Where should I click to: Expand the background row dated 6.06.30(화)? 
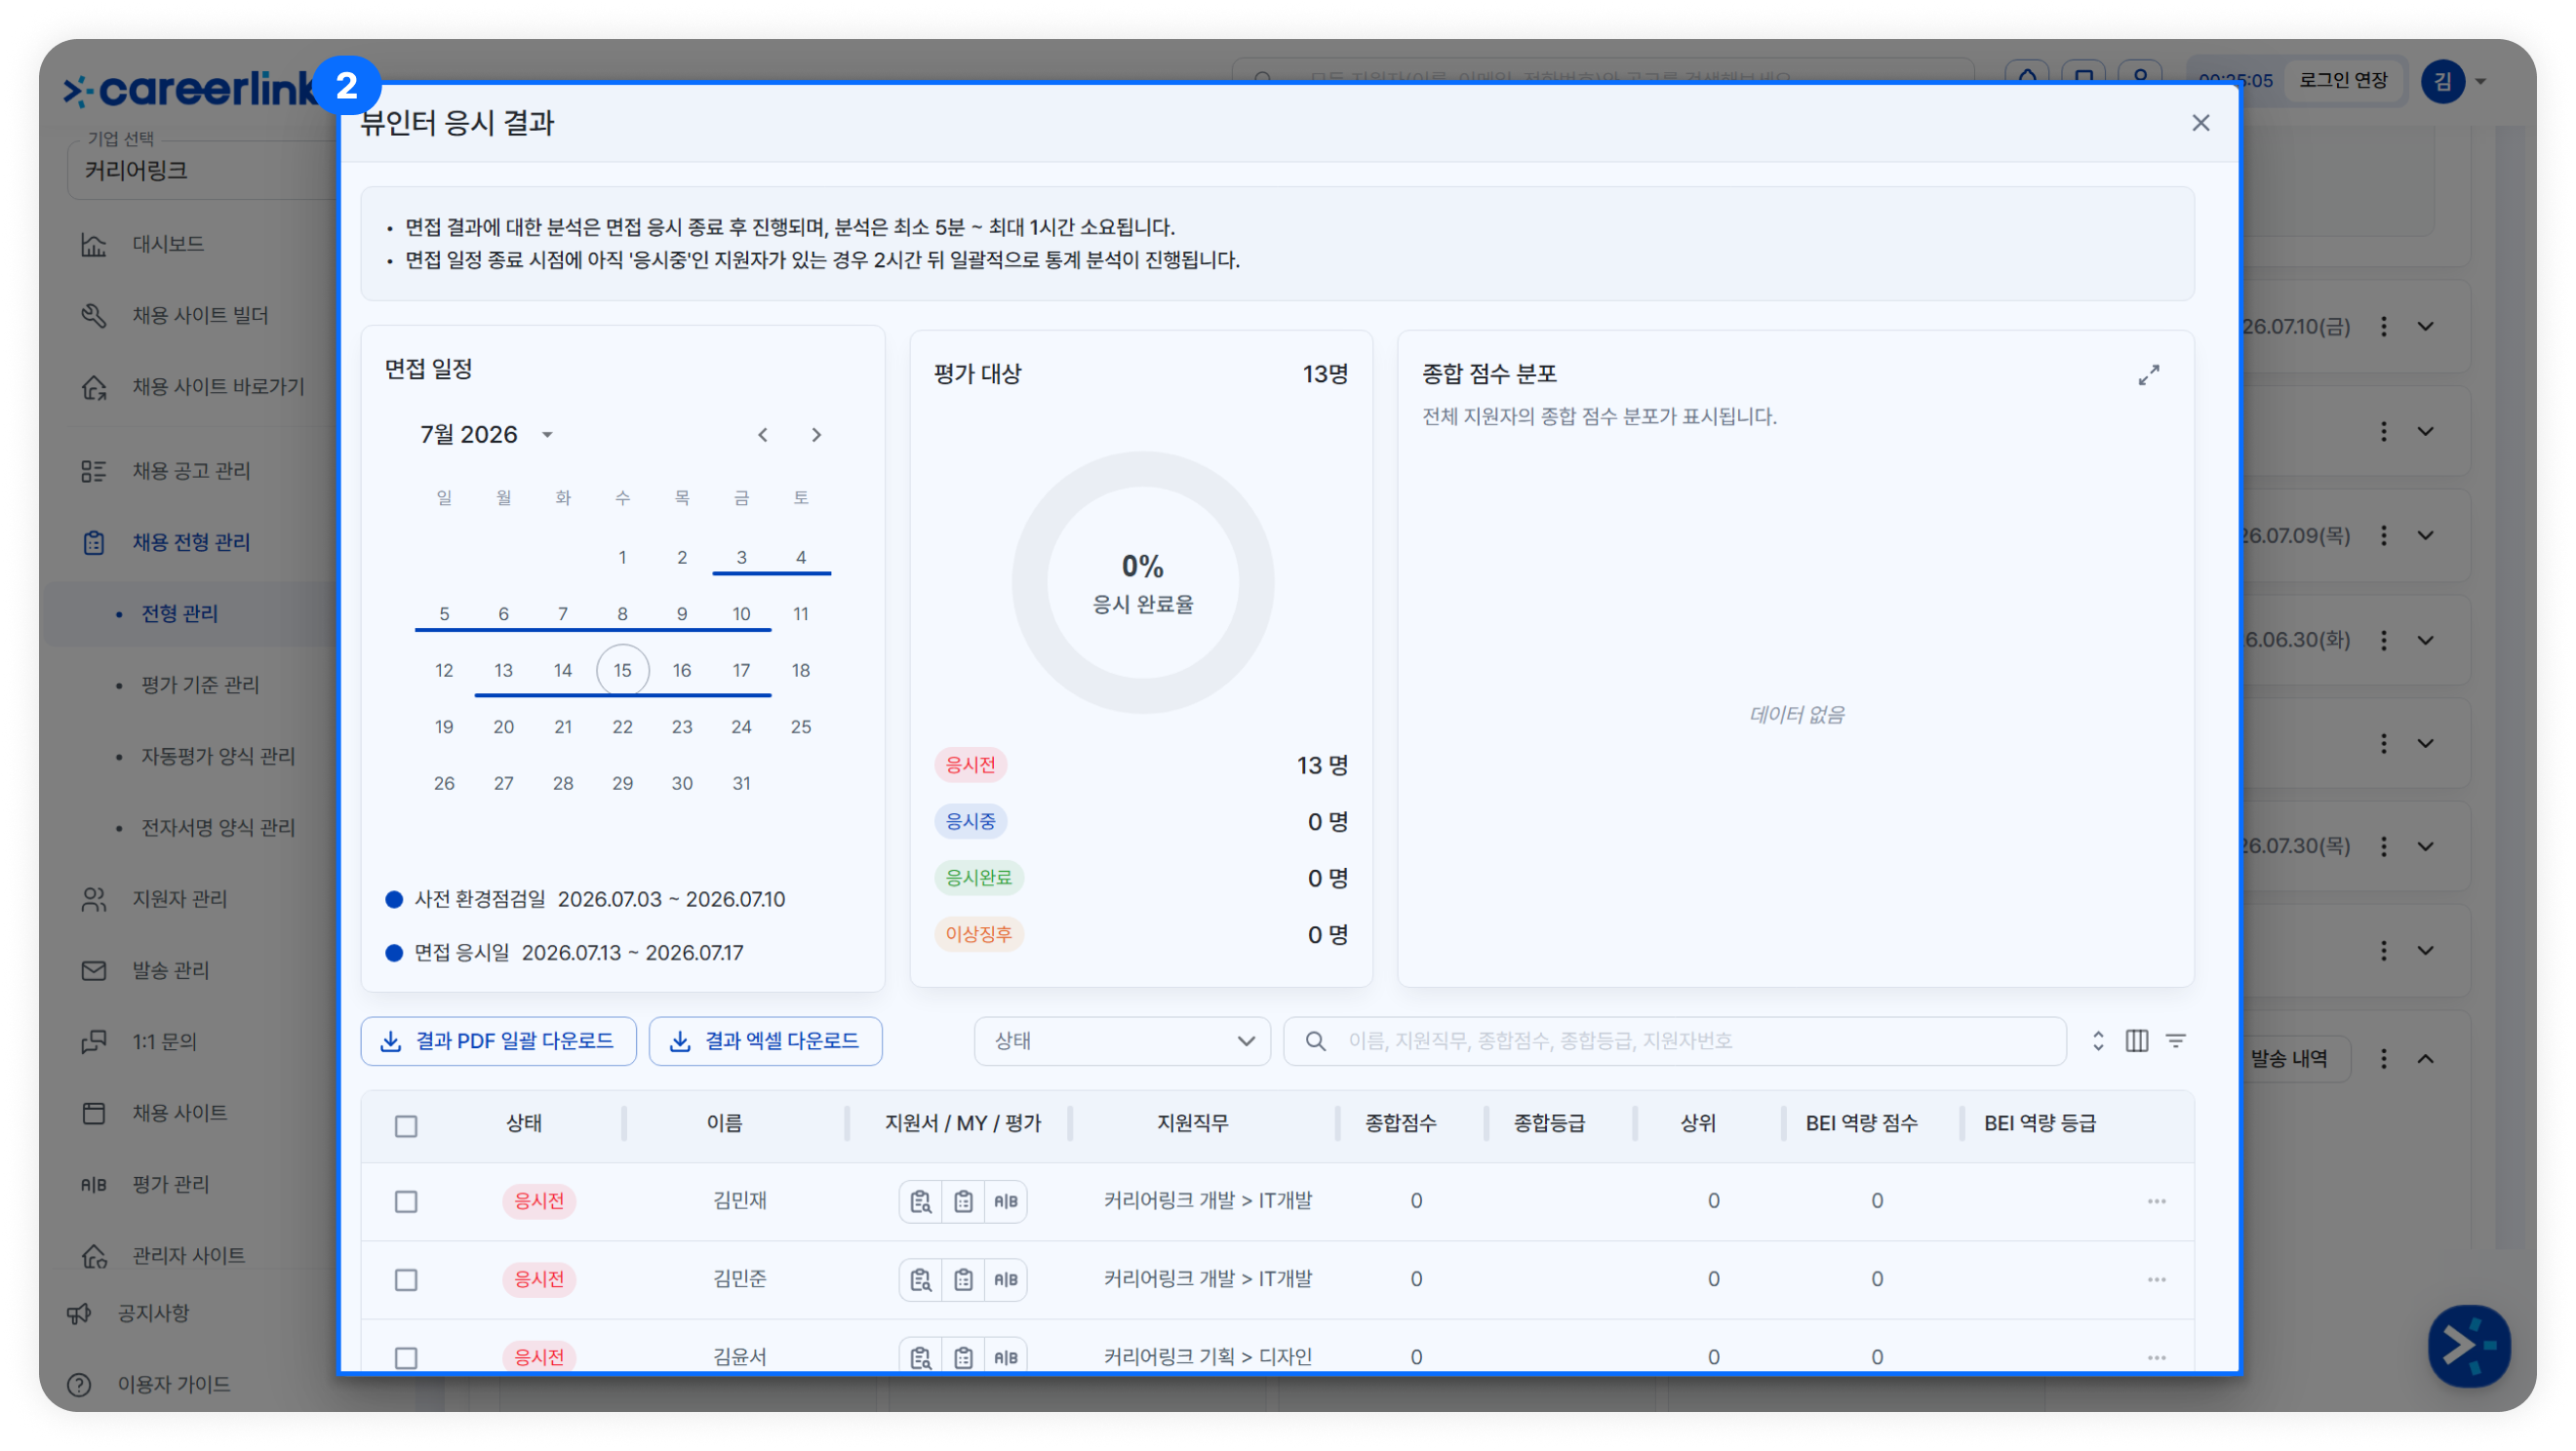tap(2425, 640)
